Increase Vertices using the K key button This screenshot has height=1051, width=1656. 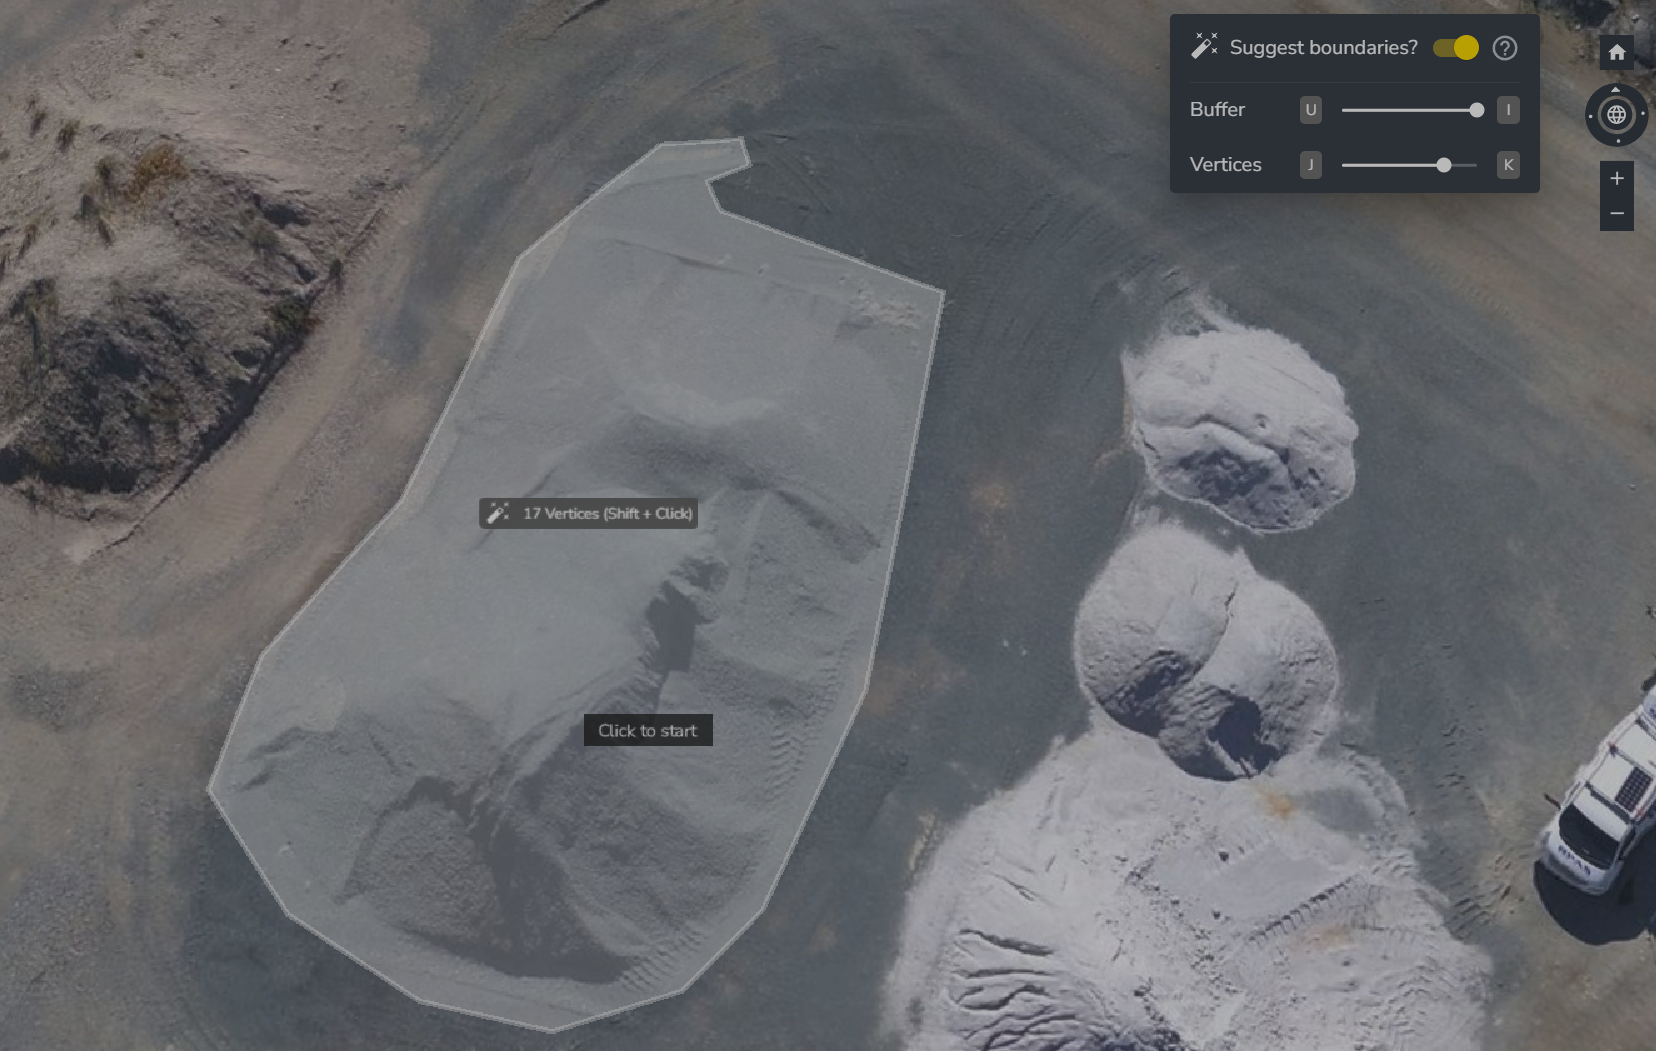tap(1508, 165)
